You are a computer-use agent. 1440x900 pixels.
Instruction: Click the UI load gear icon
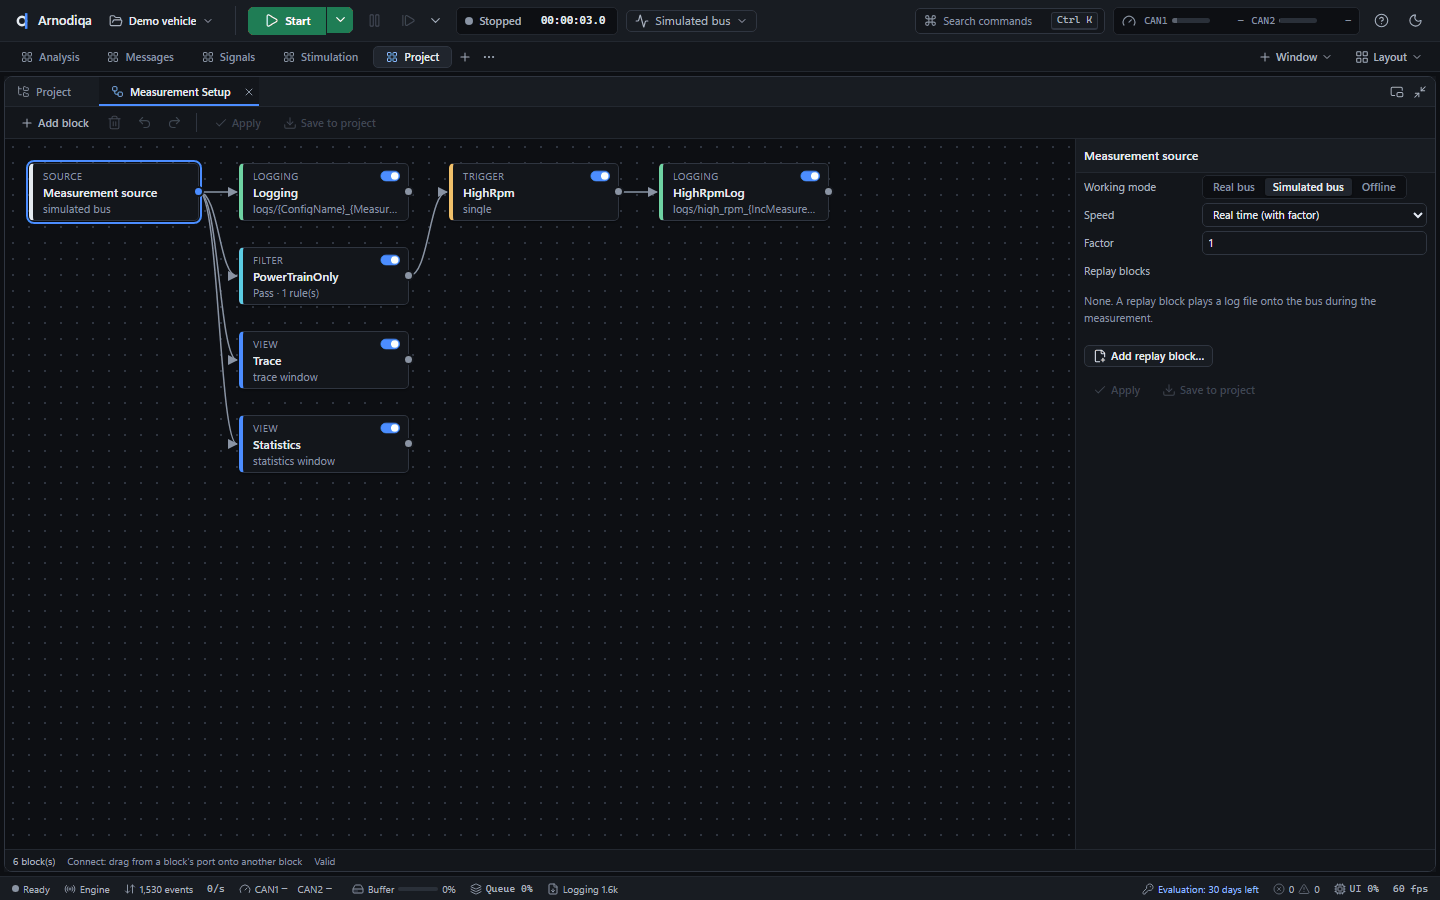[x=1340, y=889]
